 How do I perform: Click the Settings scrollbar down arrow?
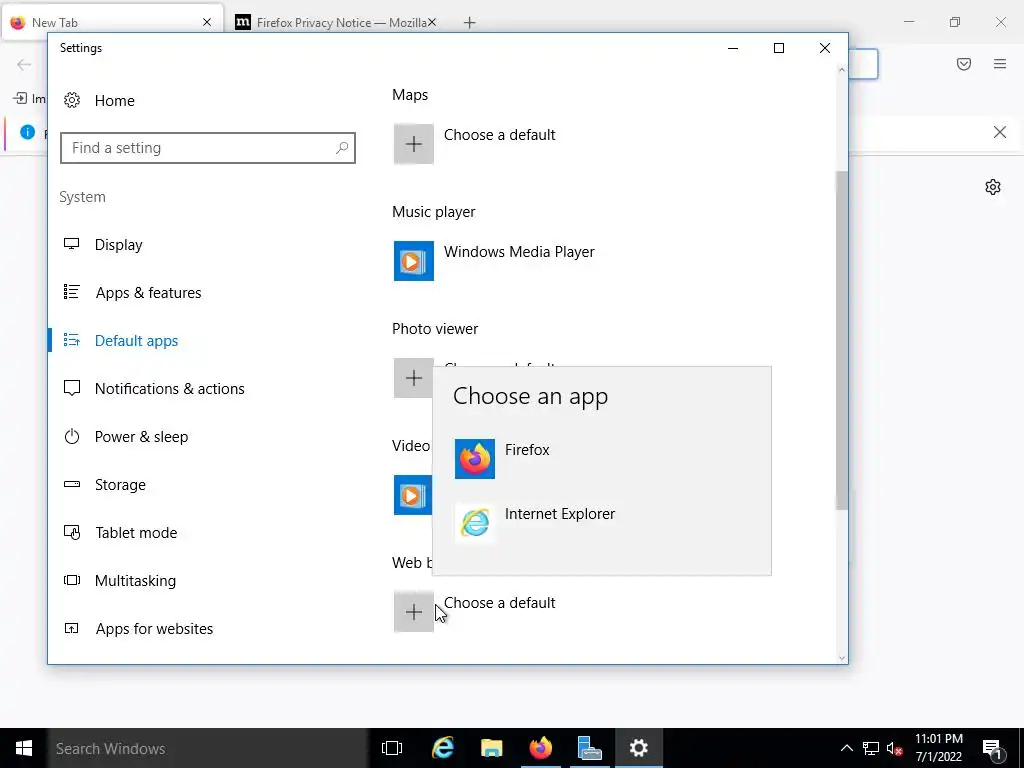[841, 658]
